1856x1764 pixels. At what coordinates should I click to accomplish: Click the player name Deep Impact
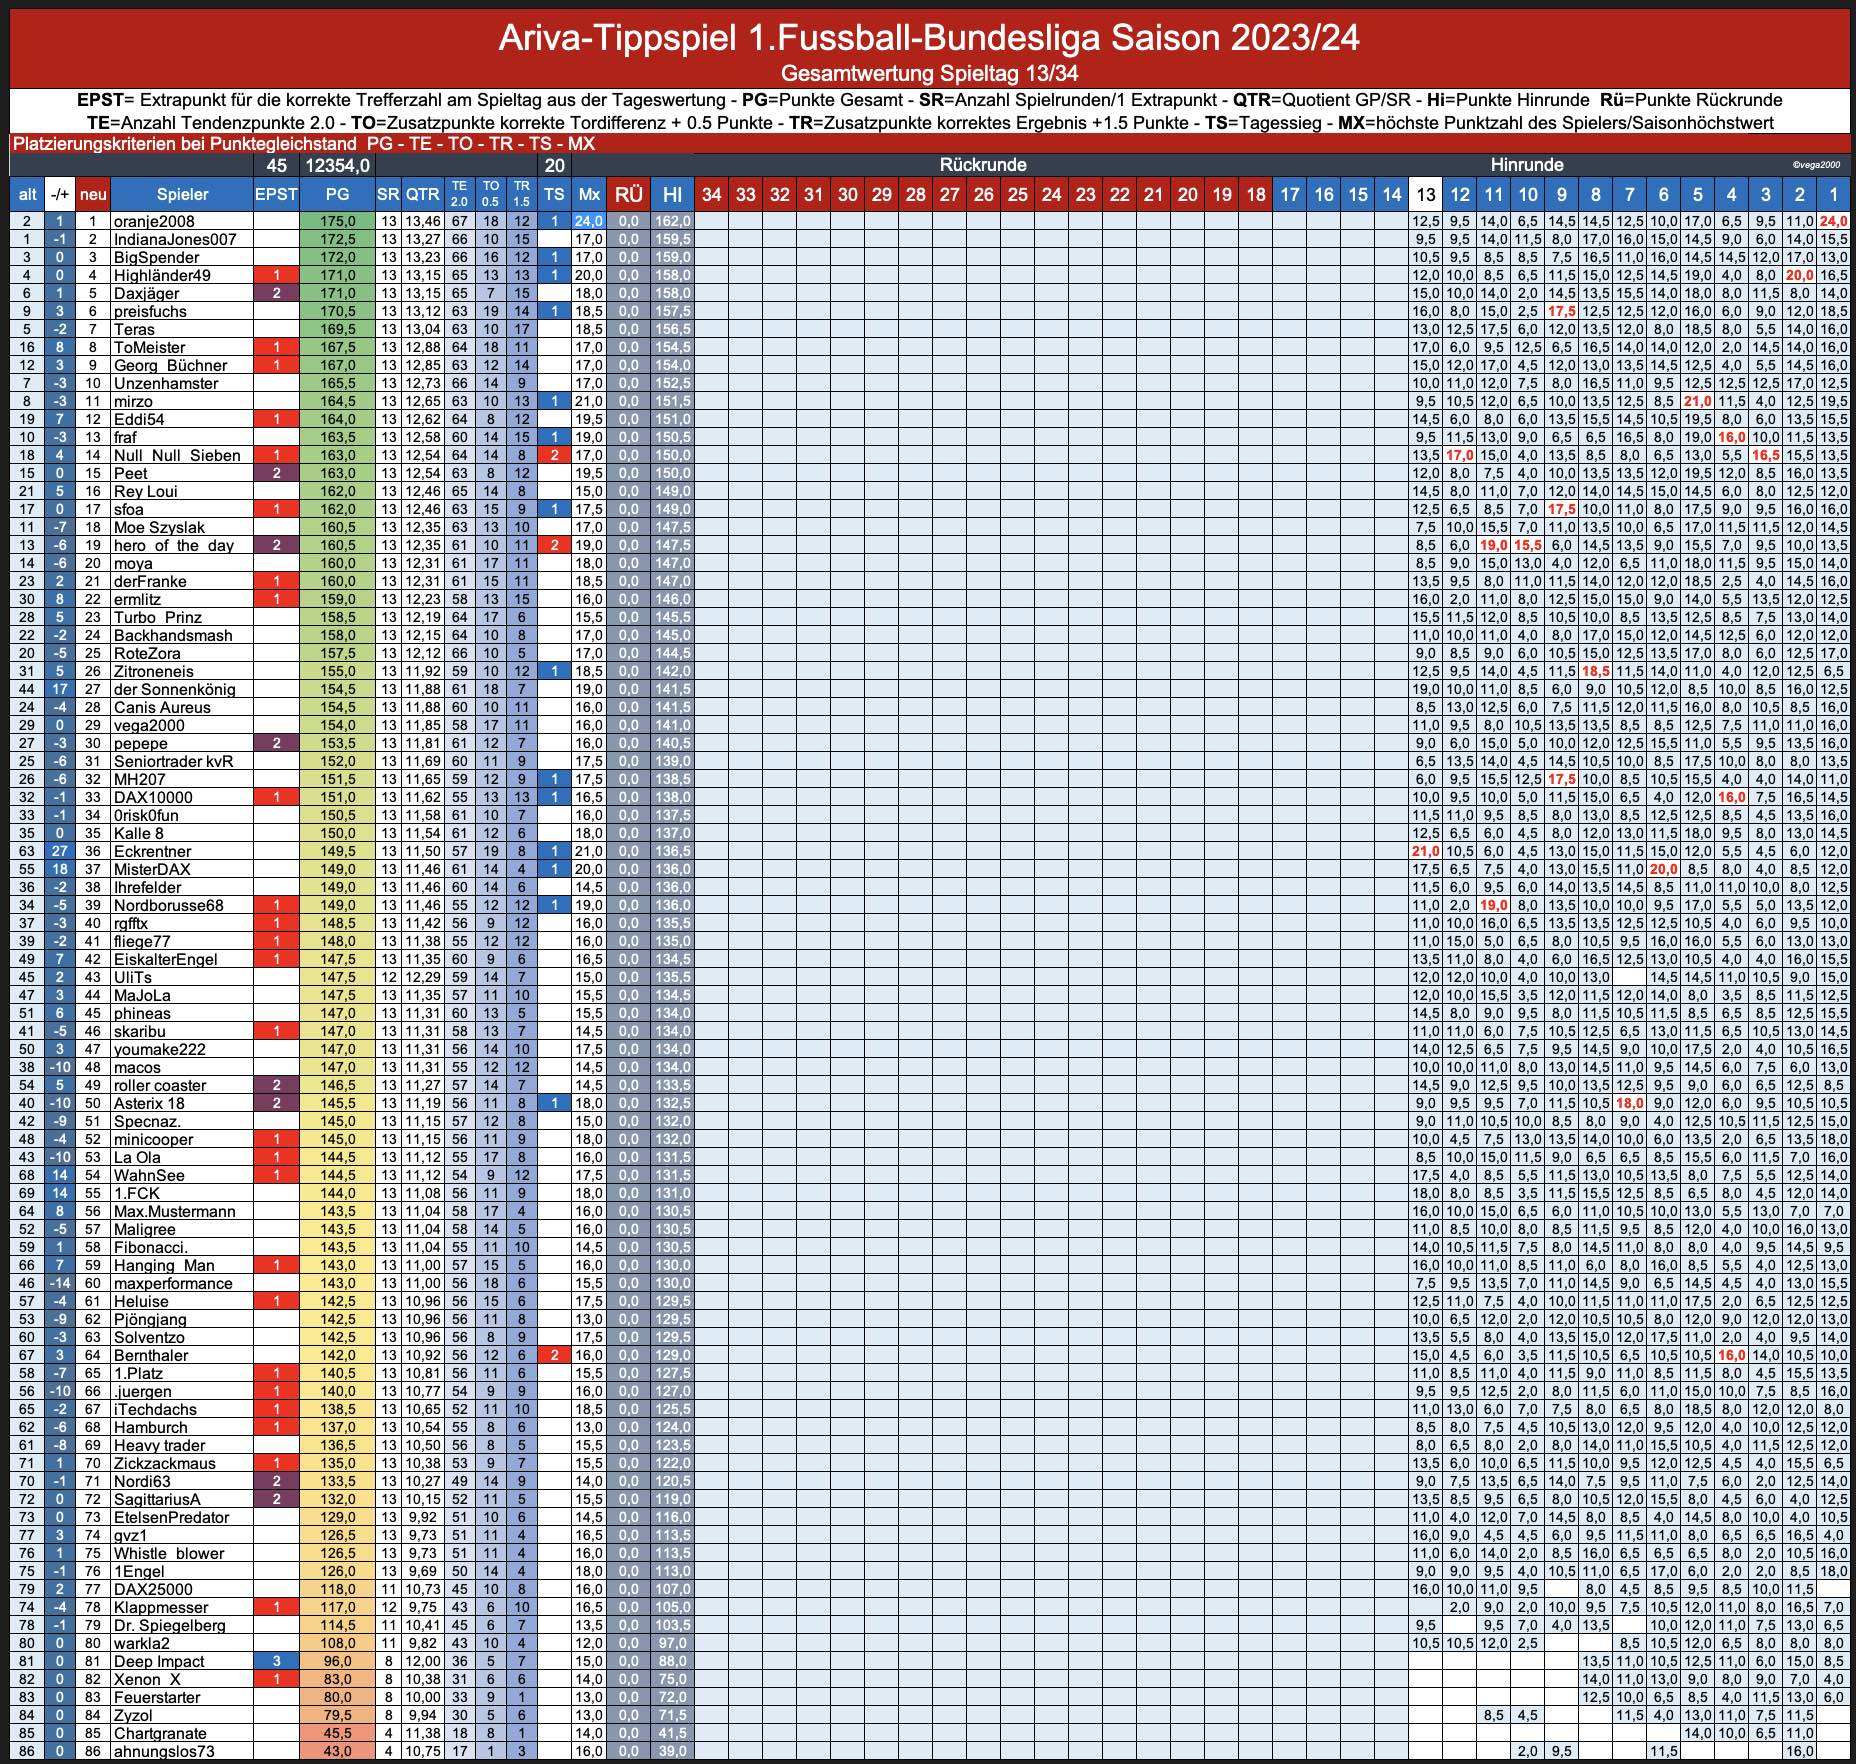click(158, 1661)
